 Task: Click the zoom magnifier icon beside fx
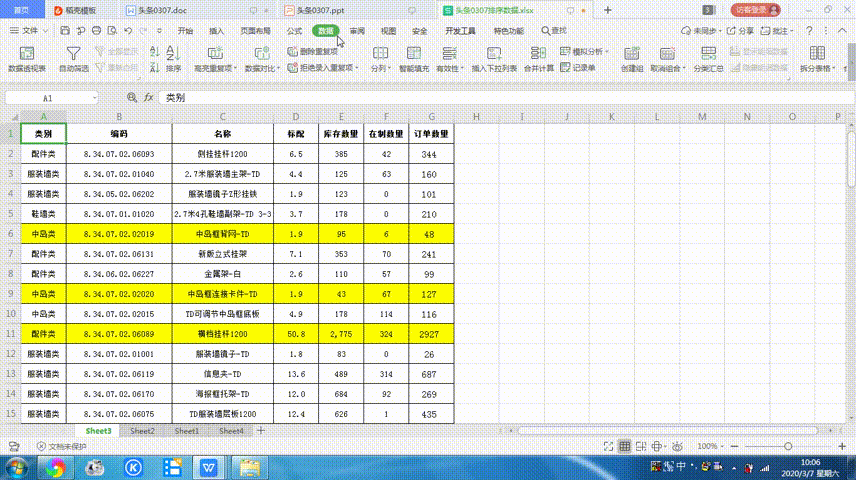pyautogui.click(x=132, y=97)
